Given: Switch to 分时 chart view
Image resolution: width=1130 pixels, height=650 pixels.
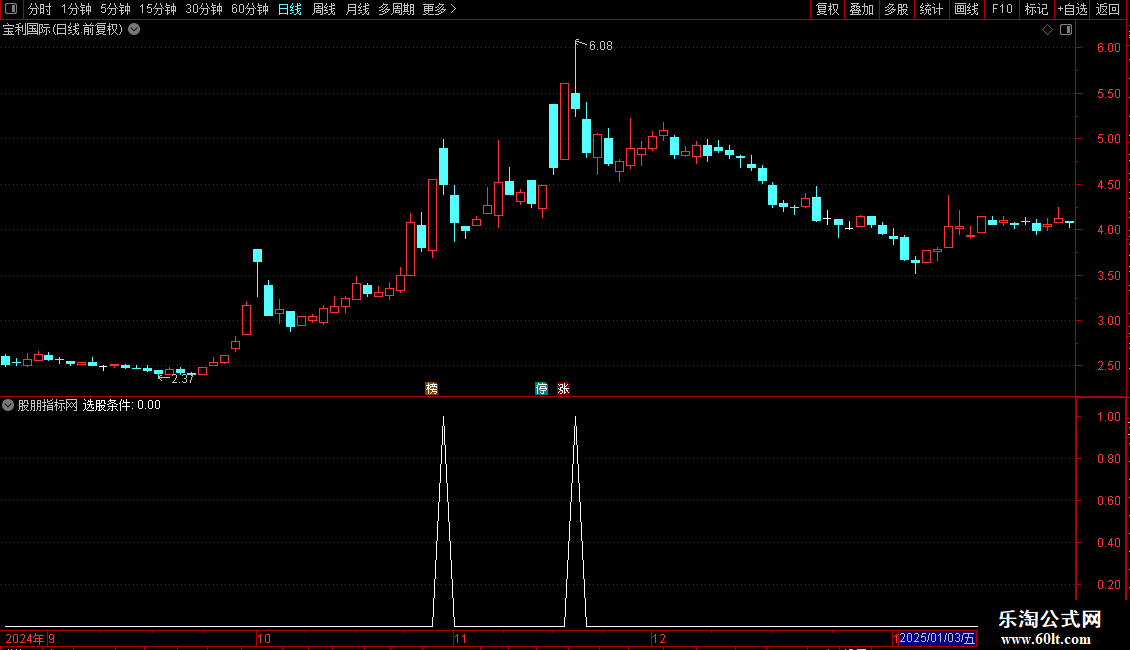Looking at the screenshot, I should point(40,9).
